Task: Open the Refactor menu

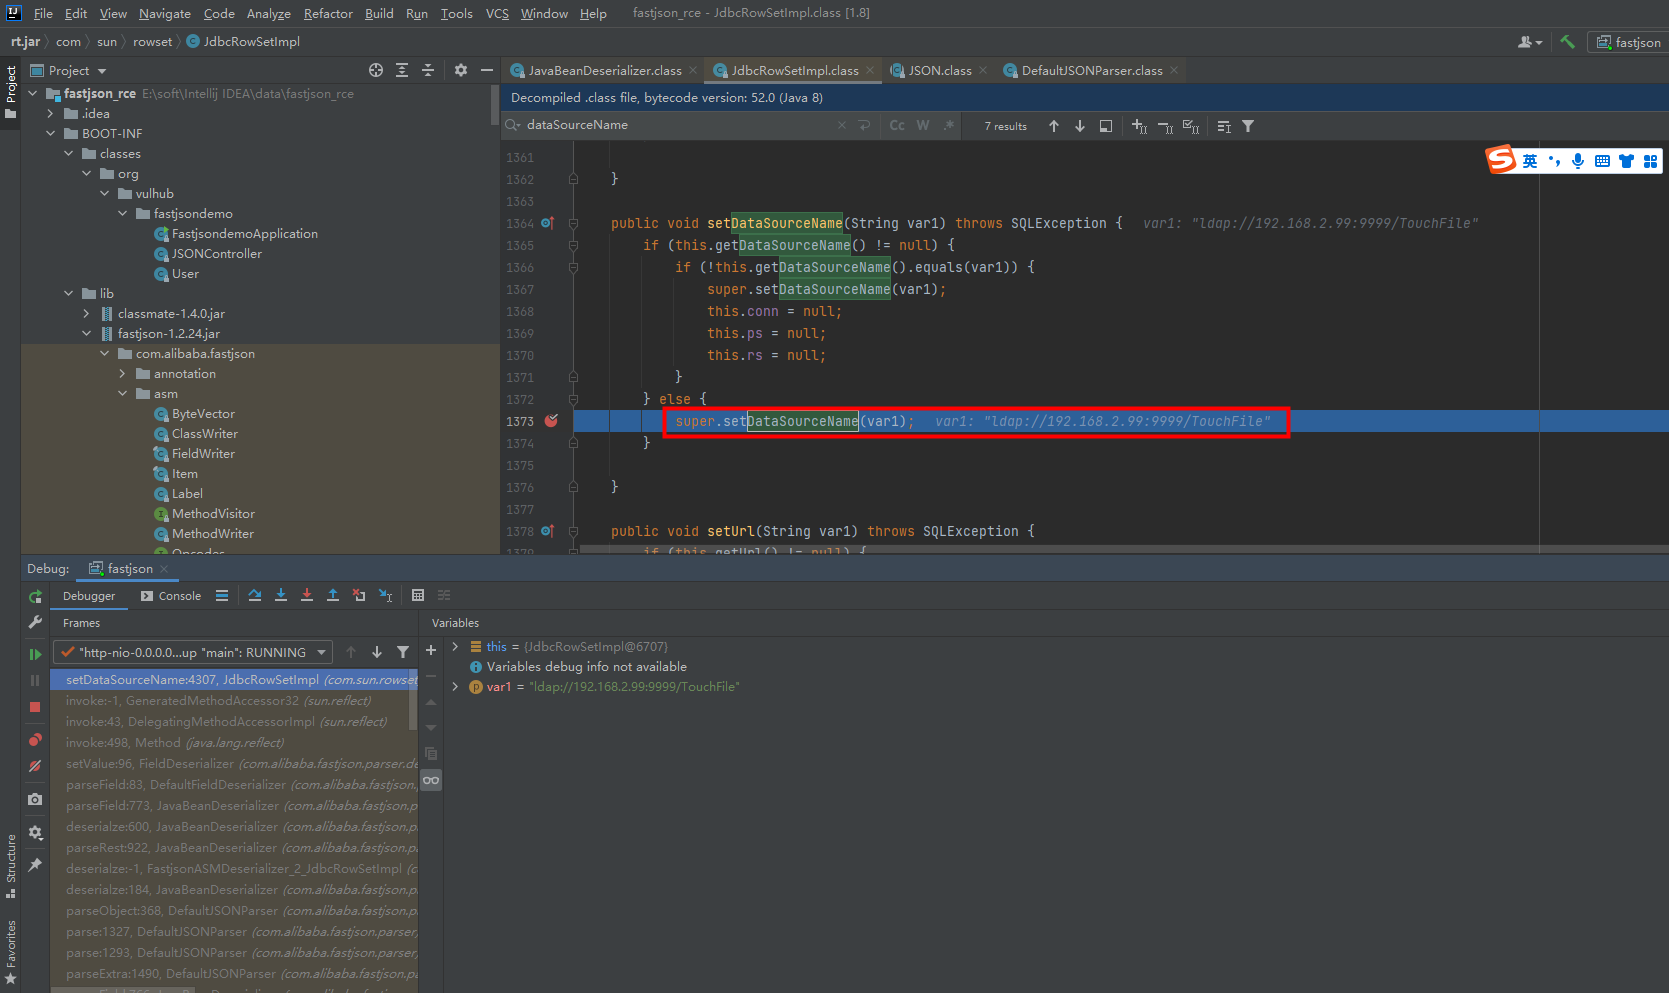Action: click(x=328, y=13)
